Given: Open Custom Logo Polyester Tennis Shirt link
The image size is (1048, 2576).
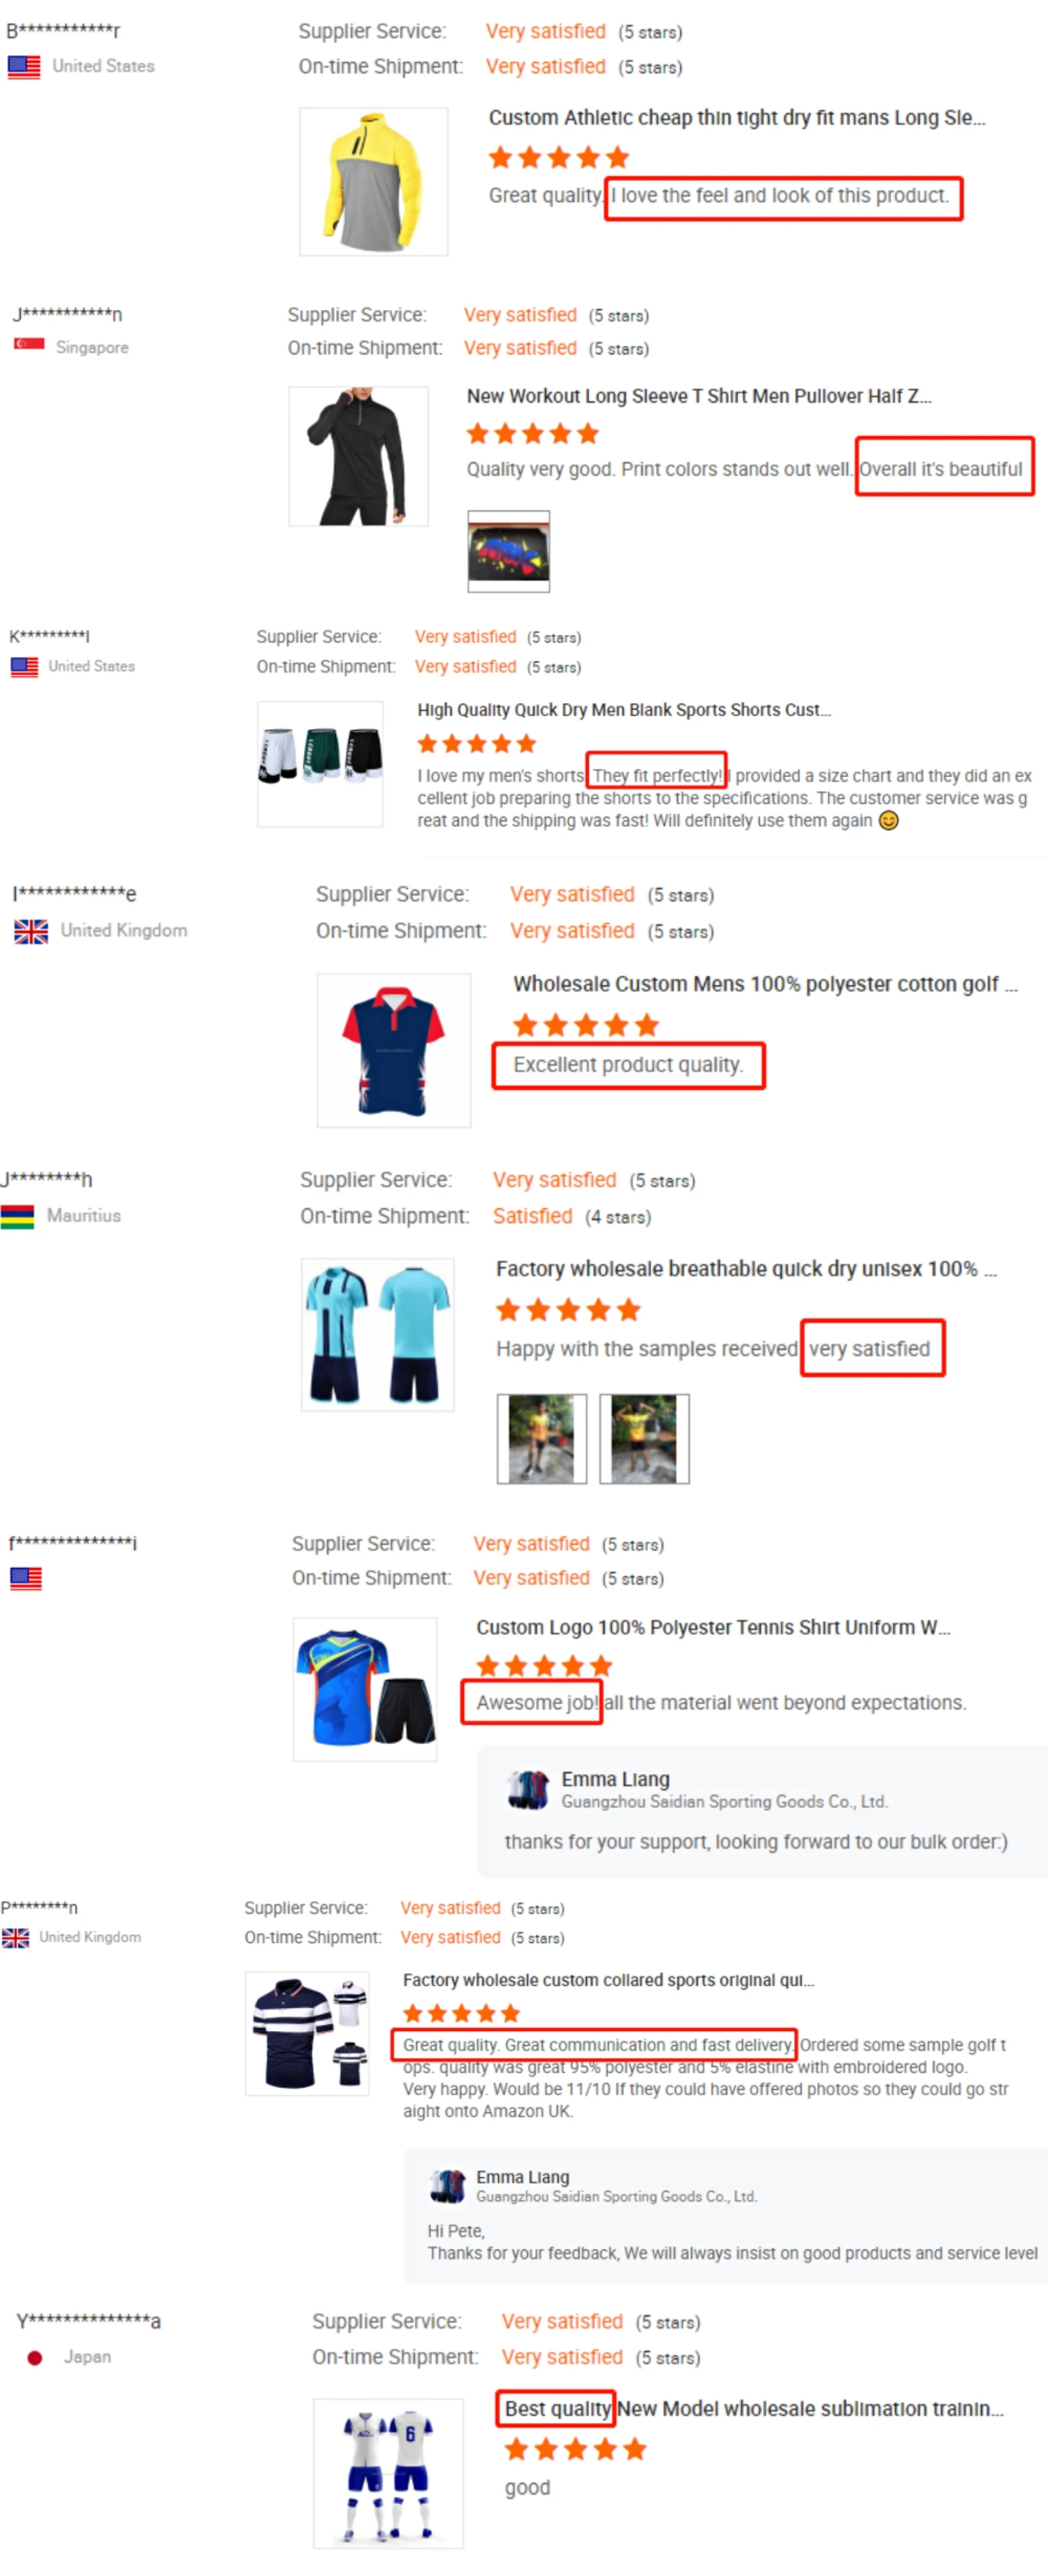Looking at the screenshot, I should point(712,1627).
